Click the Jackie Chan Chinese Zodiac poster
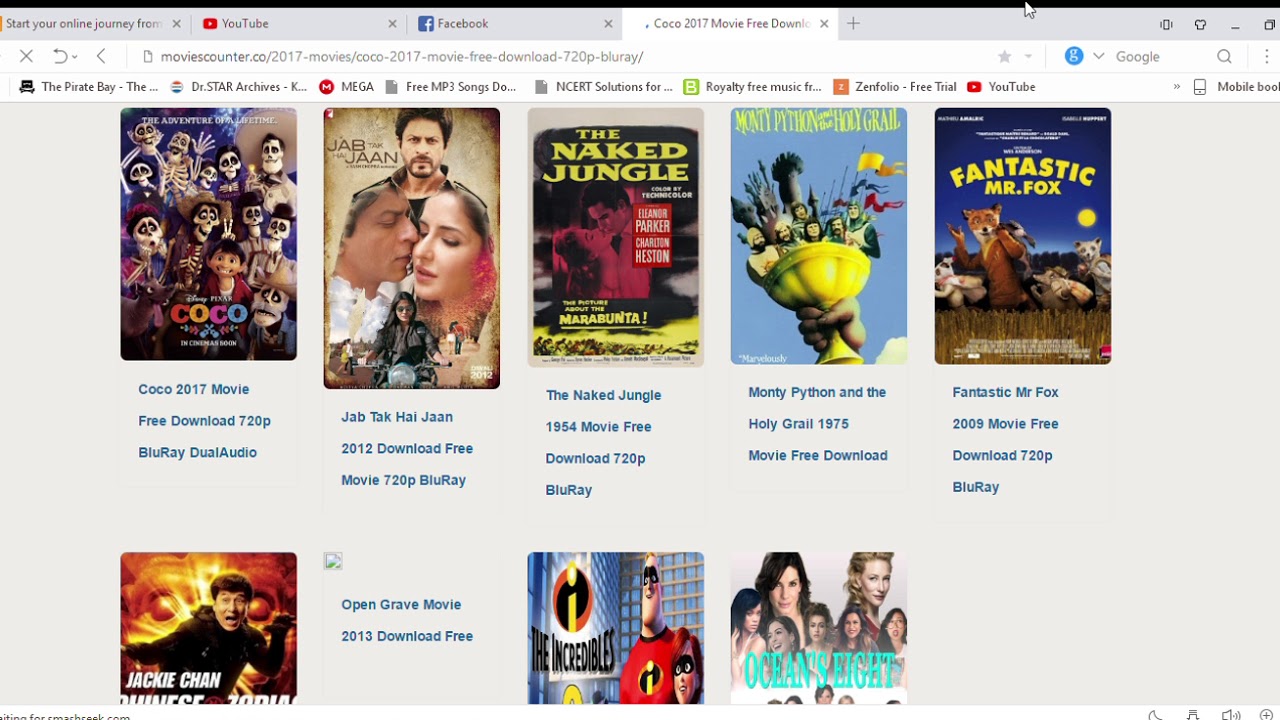 208,628
